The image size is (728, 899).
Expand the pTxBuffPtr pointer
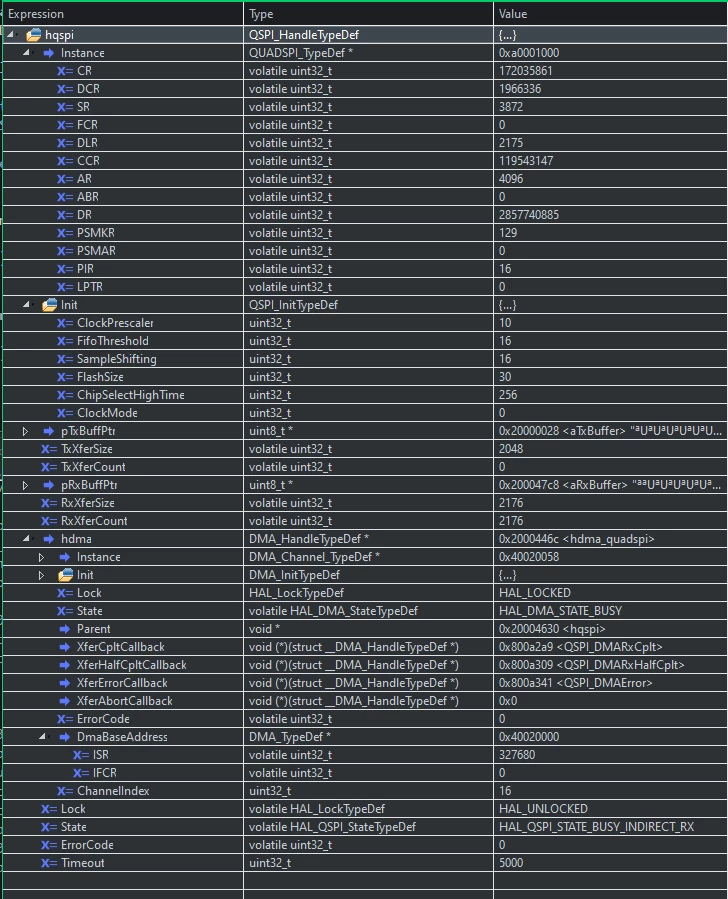(25, 431)
